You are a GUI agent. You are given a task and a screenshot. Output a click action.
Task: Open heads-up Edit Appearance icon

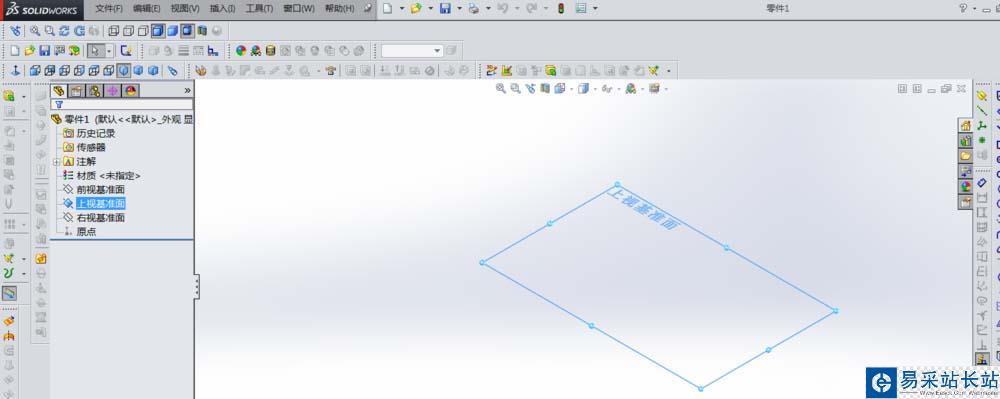[x=631, y=89]
